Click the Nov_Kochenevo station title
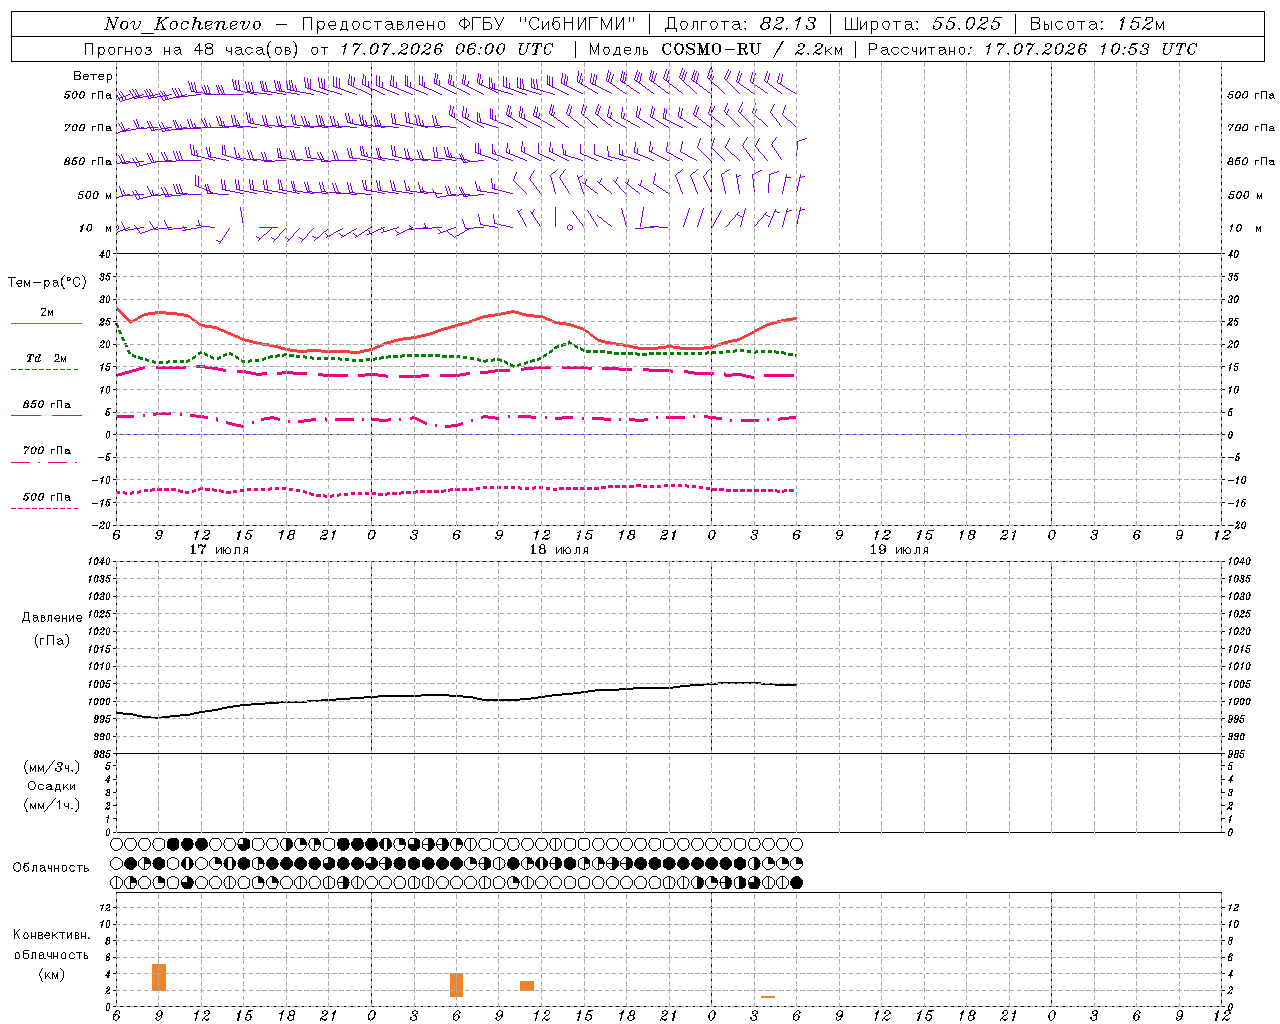Image resolution: width=1280 pixels, height=1024 pixels. [183, 24]
